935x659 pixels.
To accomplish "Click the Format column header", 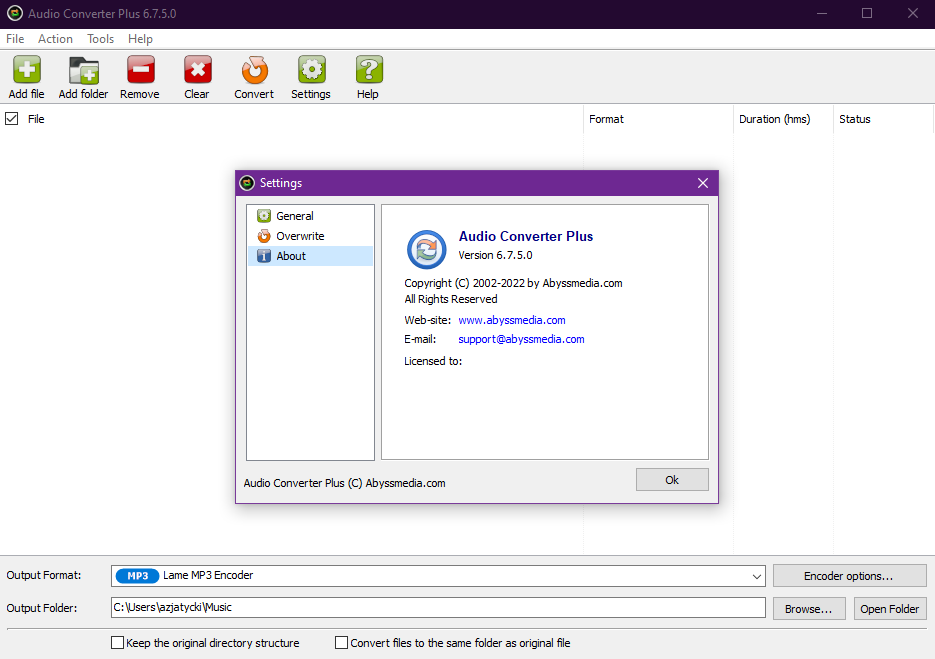I will tap(658, 119).
